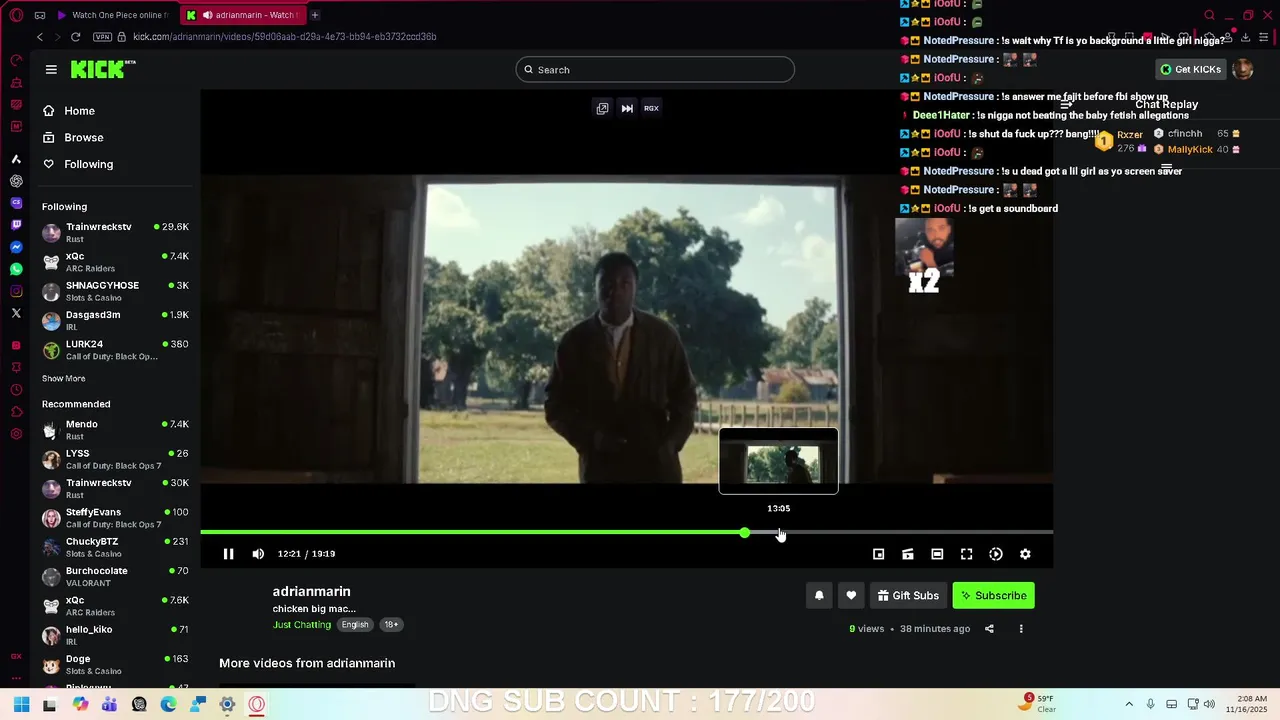Open Instagram in Opera sidebar
Image resolution: width=1280 pixels, height=720 pixels.
coord(16,291)
